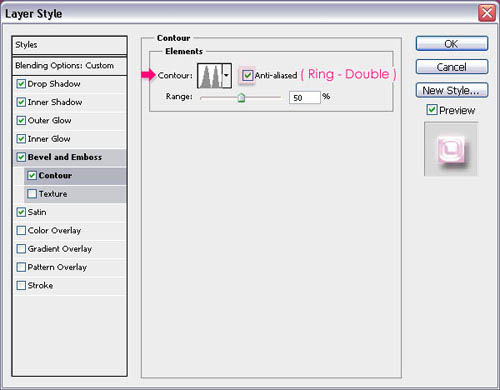
Task: Dismiss dialog with the Cancel button
Action: (x=452, y=67)
